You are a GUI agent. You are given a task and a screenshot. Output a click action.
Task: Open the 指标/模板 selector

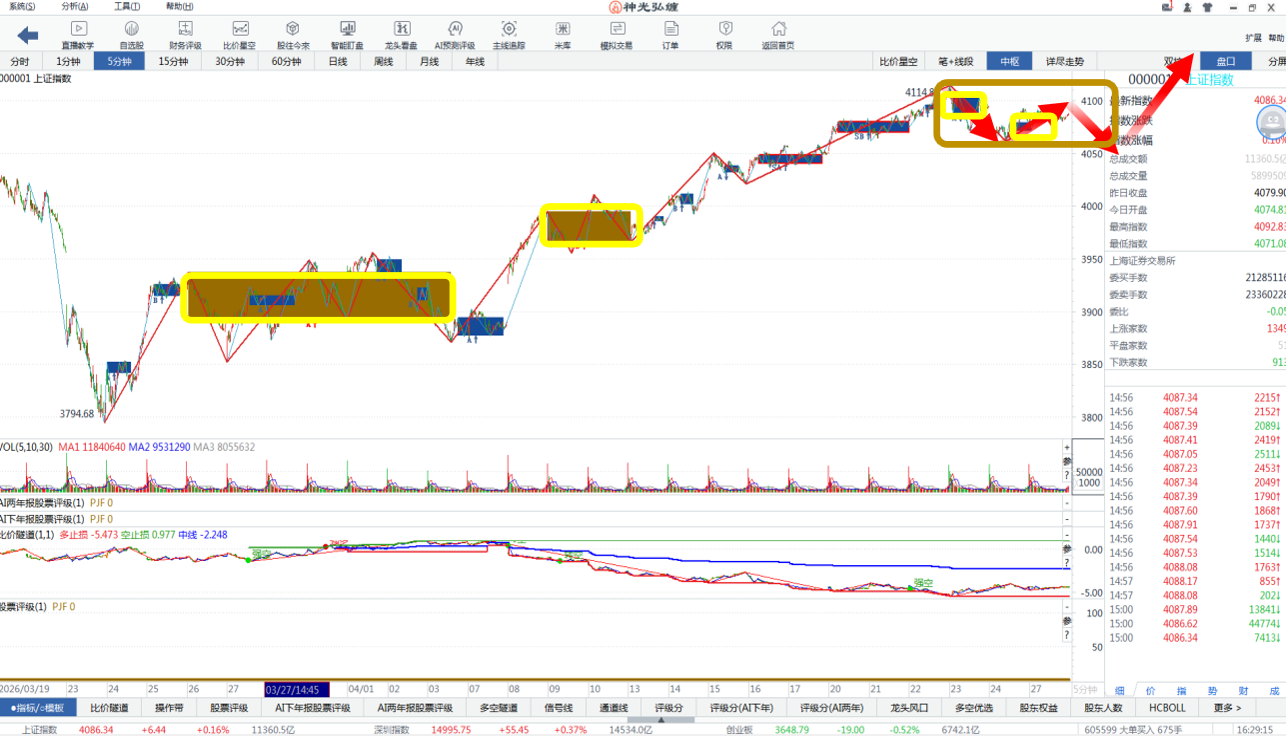pos(38,708)
